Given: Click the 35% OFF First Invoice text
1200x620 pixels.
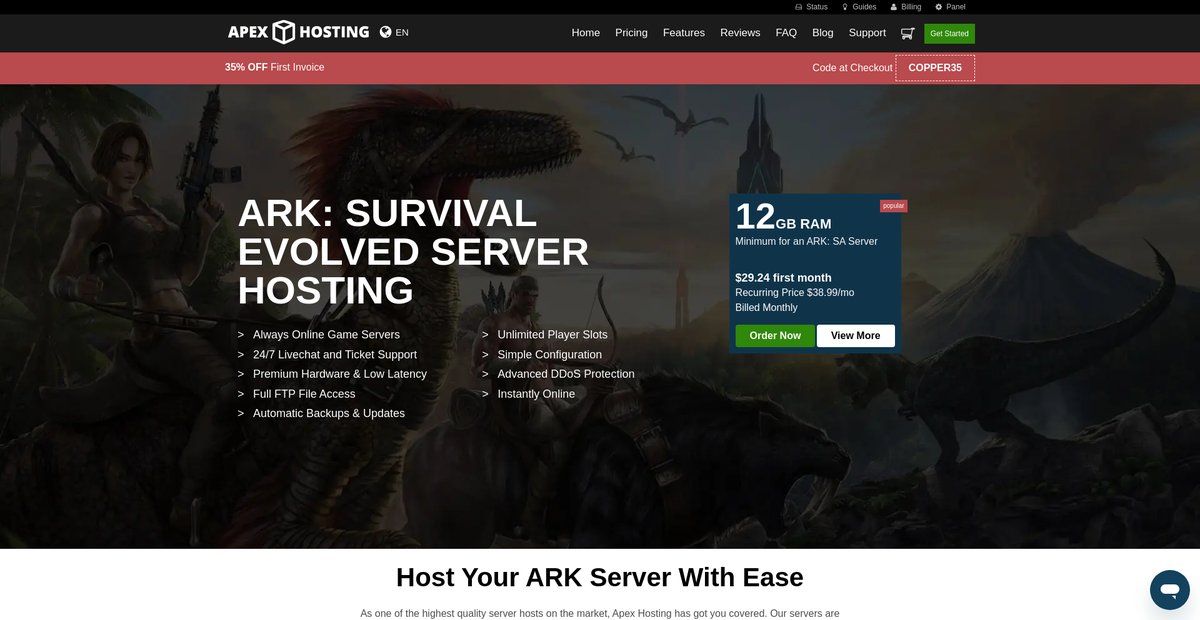Looking at the screenshot, I should coord(274,67).
